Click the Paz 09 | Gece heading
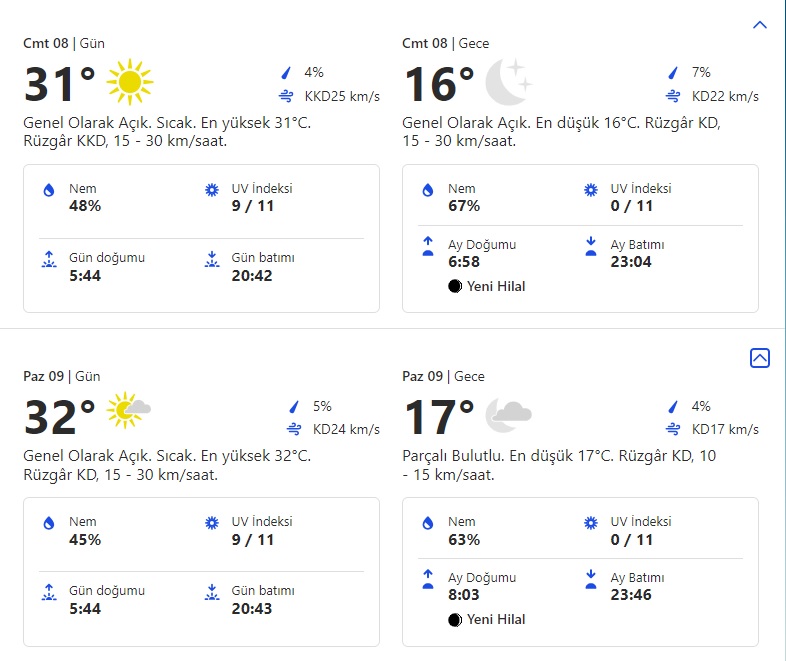 coord(443,376)
